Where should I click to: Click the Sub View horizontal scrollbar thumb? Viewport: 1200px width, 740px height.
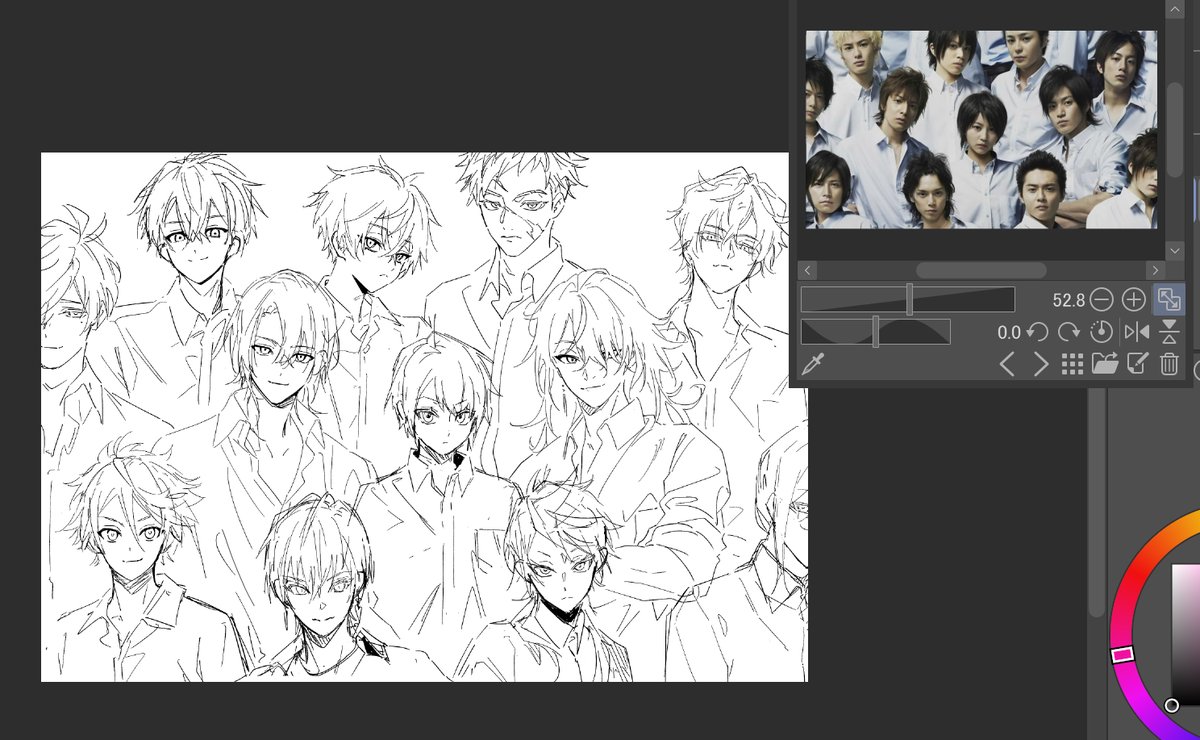(x=981, y=270)
